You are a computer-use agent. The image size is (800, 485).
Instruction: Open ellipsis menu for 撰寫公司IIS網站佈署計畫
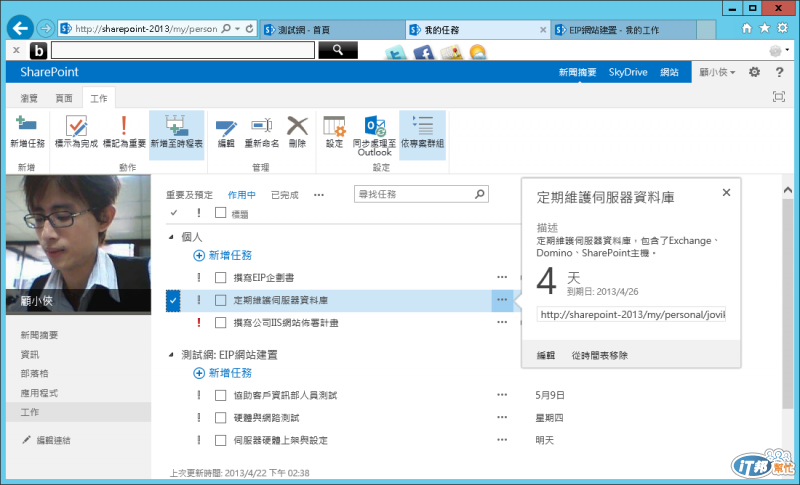[502, 322]
